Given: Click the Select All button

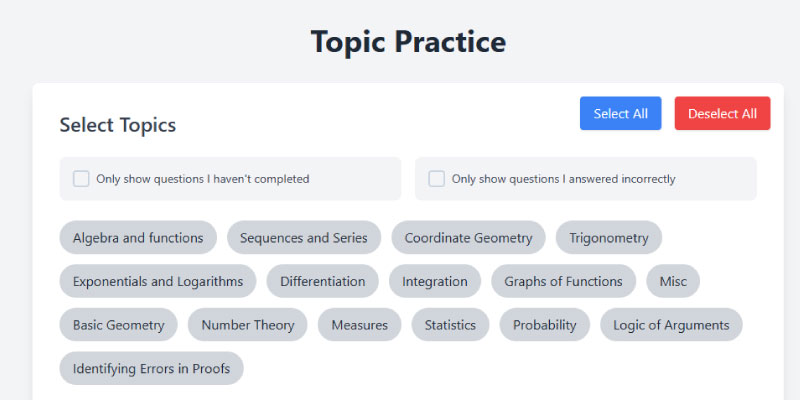Looking at the screenshot, I should point(620,113).
